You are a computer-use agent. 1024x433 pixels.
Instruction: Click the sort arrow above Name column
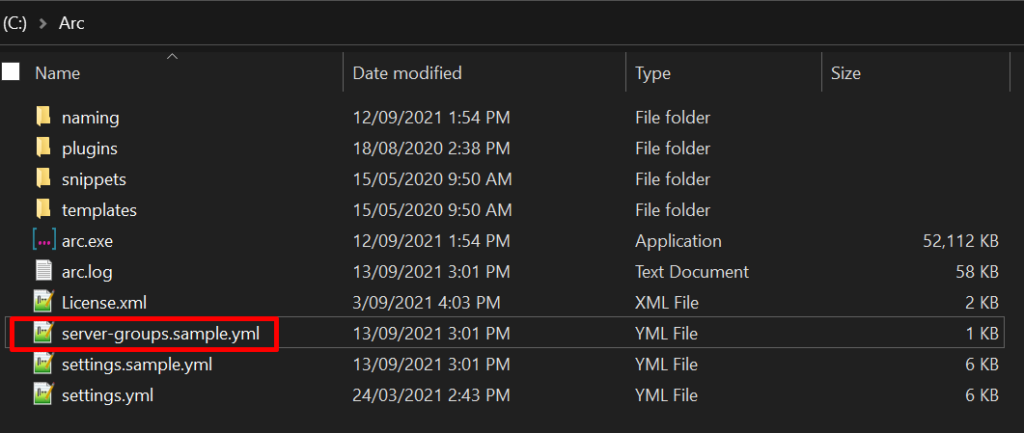tap(171, 56)
